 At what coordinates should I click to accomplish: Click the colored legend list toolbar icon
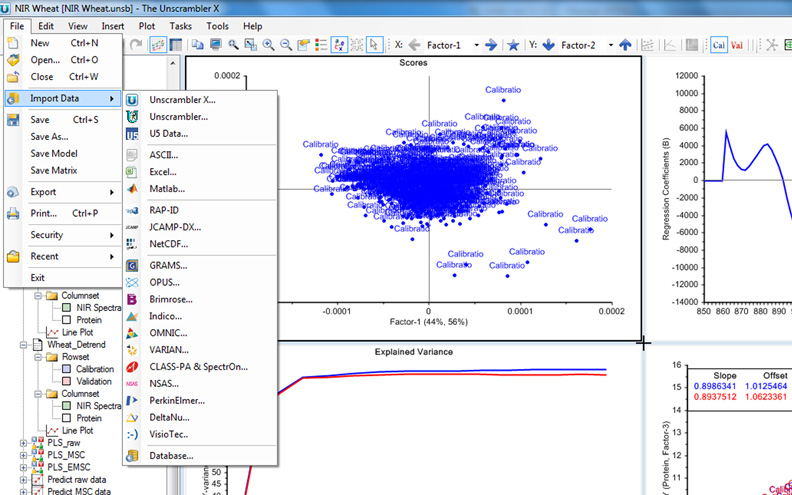(321, 44)
